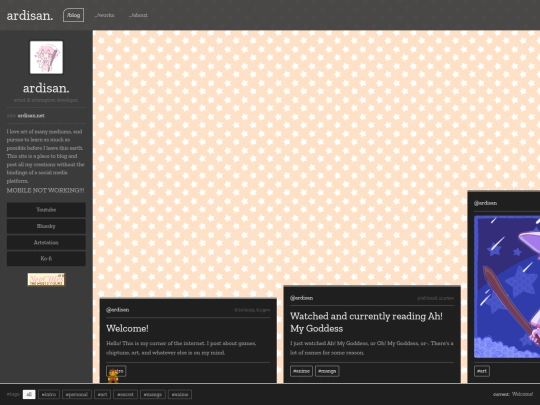Go to the ardisan. site logo in the header
This screenshot has width=540, height=405.
coord(30,15)
